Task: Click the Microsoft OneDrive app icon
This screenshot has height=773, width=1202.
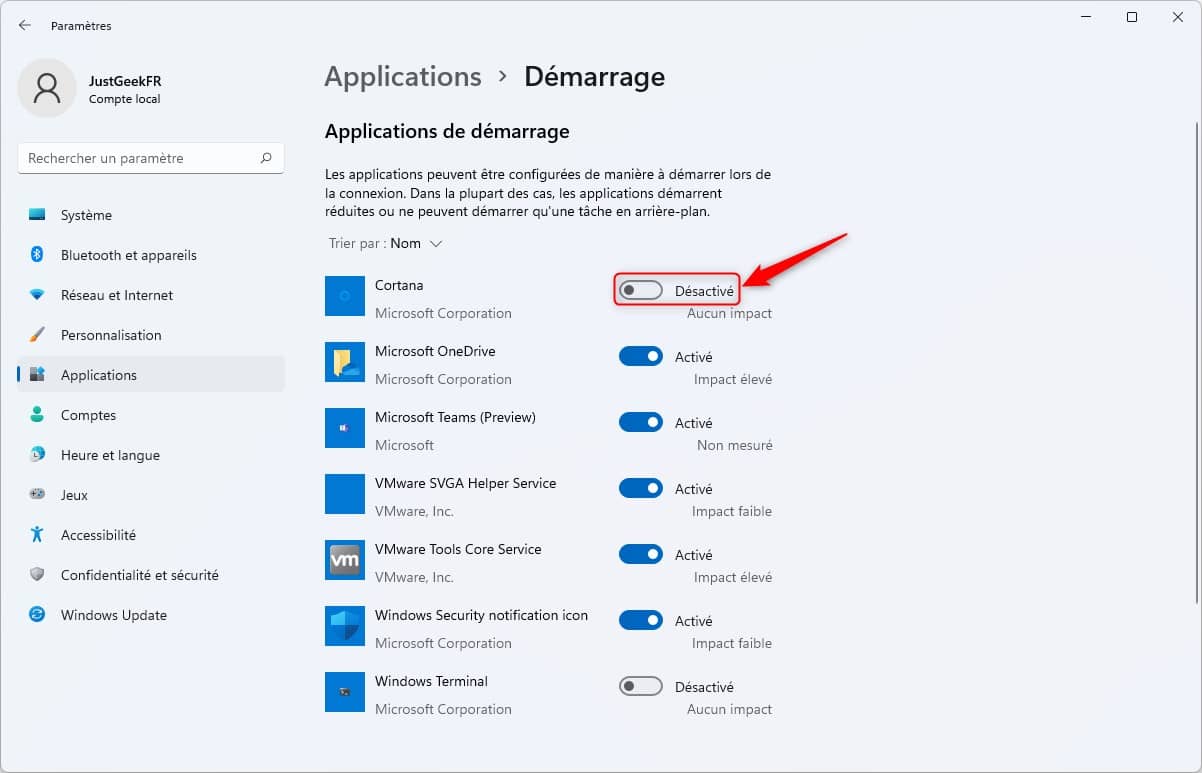Action: tap(345, 362)
